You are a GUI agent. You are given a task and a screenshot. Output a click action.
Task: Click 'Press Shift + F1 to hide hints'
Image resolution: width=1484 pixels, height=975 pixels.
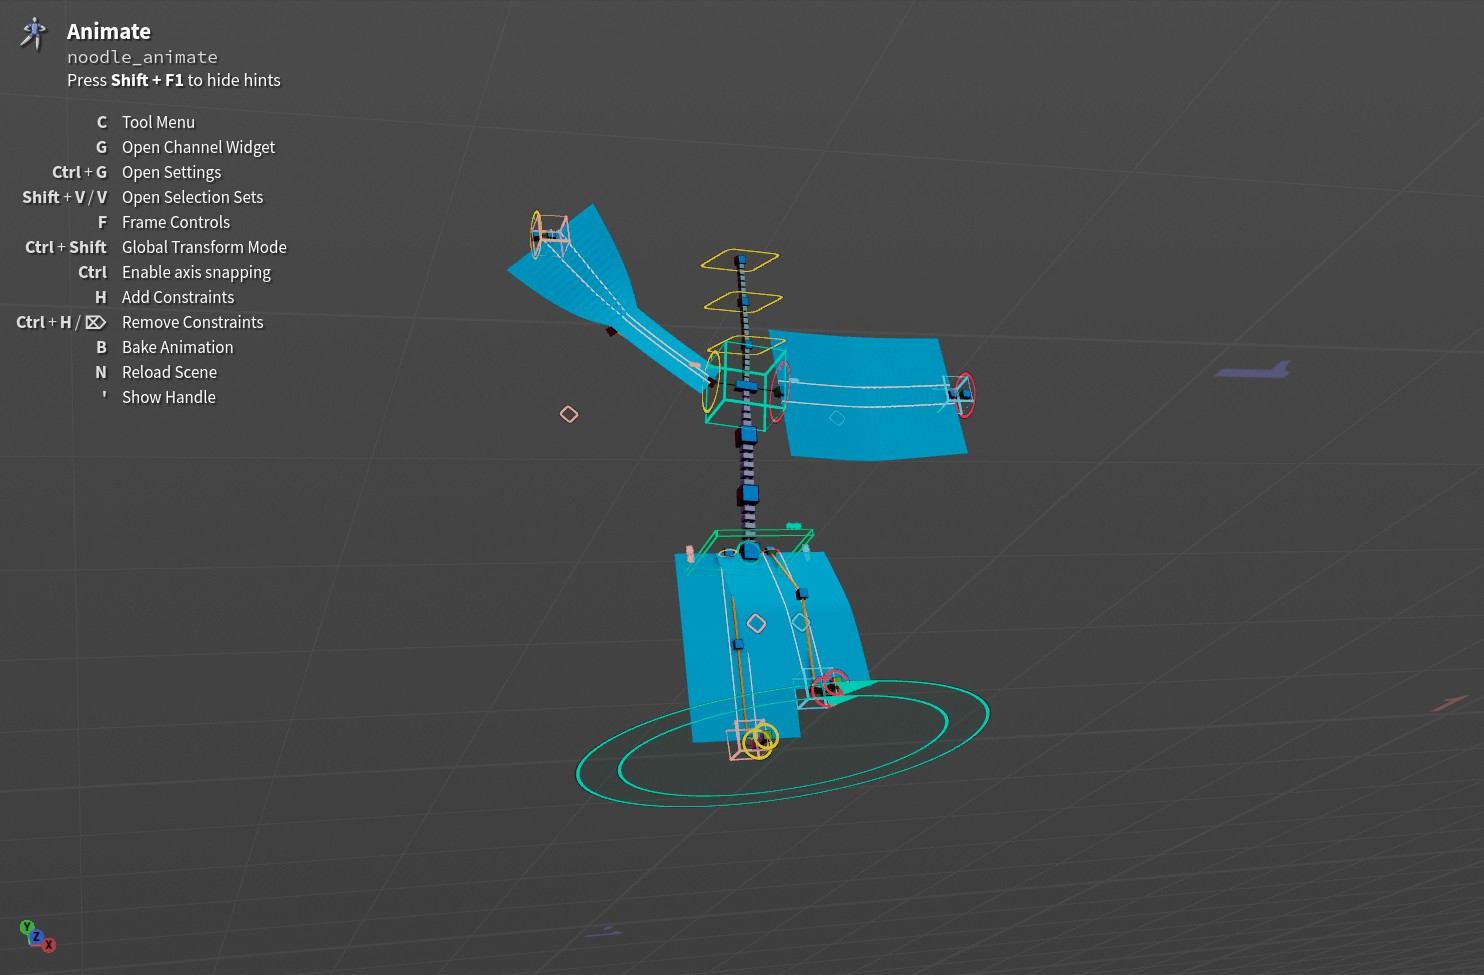click(174, 80)
